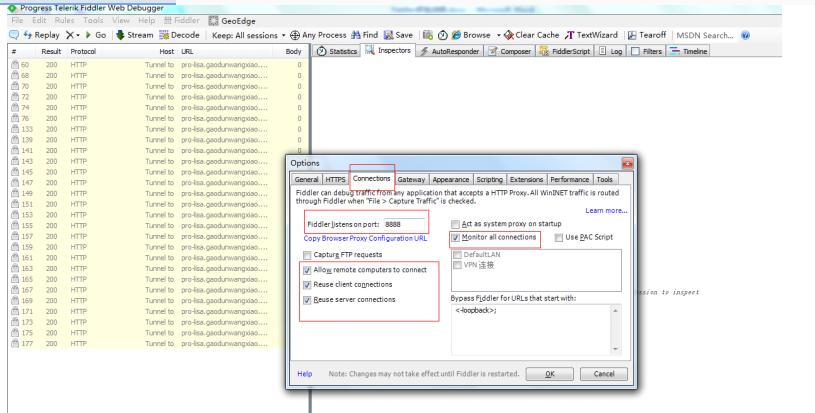This screenshot has width=815, height=413.
Task: Open the Keep: All sessions dropdown
Action: click(248, 35)
